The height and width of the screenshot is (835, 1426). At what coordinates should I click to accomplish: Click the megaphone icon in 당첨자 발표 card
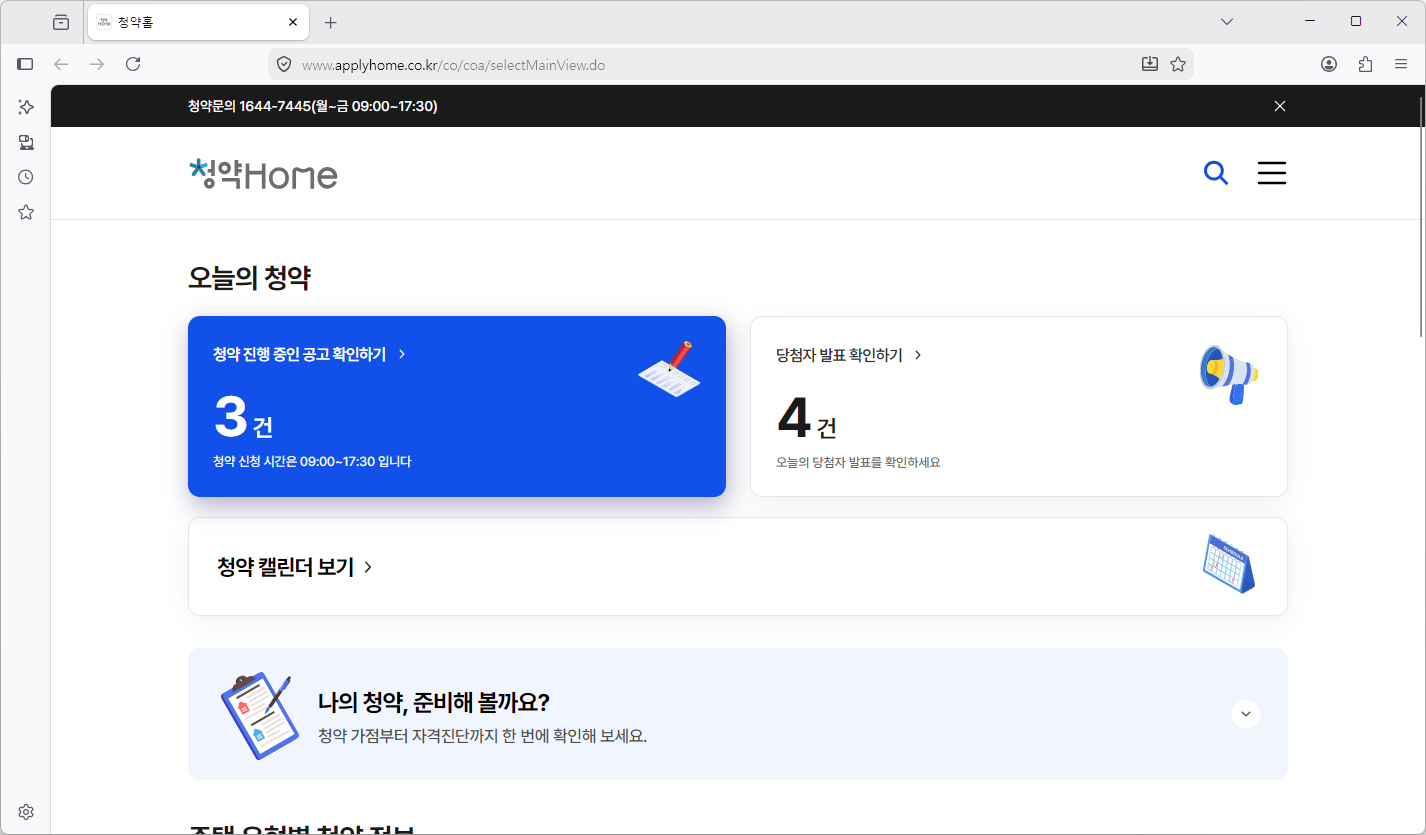point(1229,374)
